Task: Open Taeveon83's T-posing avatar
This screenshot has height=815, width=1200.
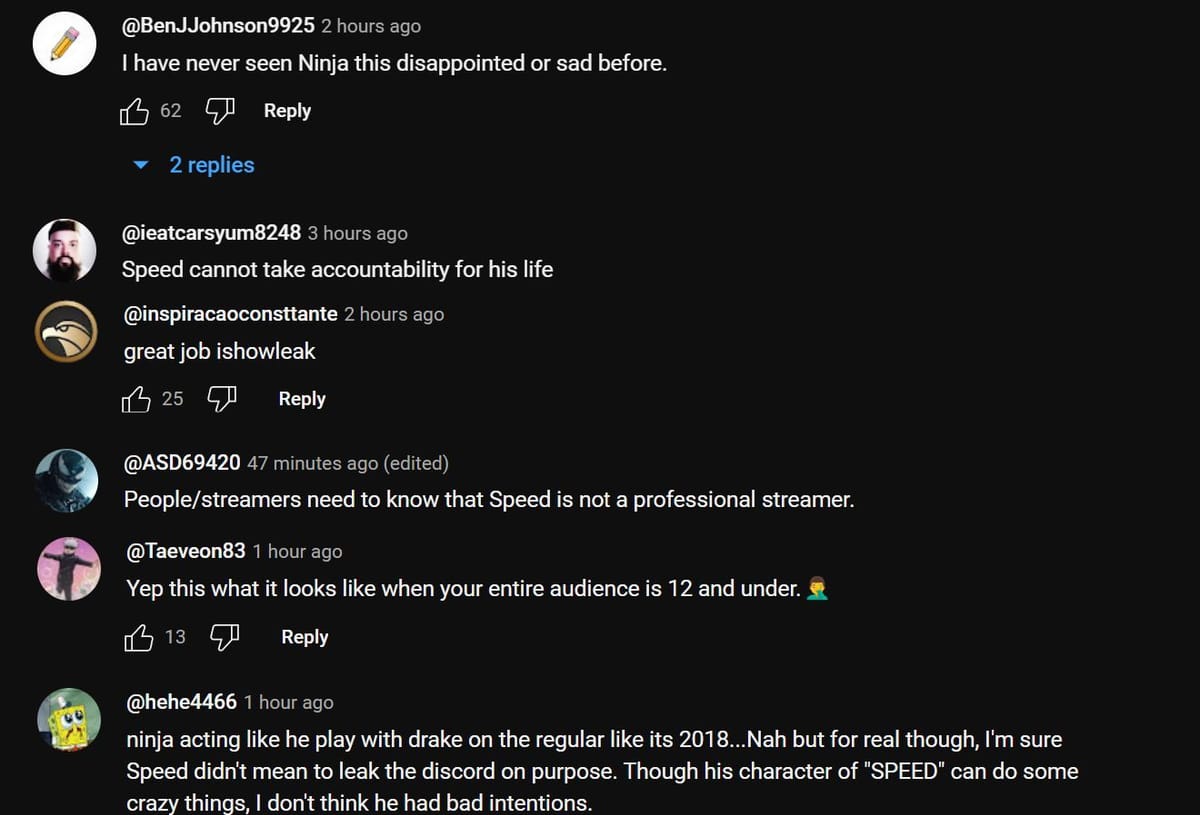Action: (68, 569)
